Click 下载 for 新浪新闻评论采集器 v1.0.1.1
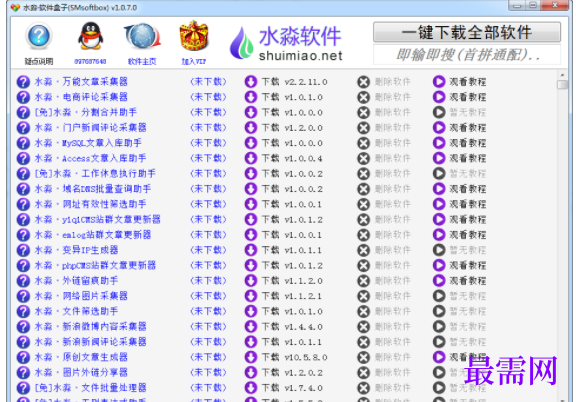 click(x=271, y=342)
